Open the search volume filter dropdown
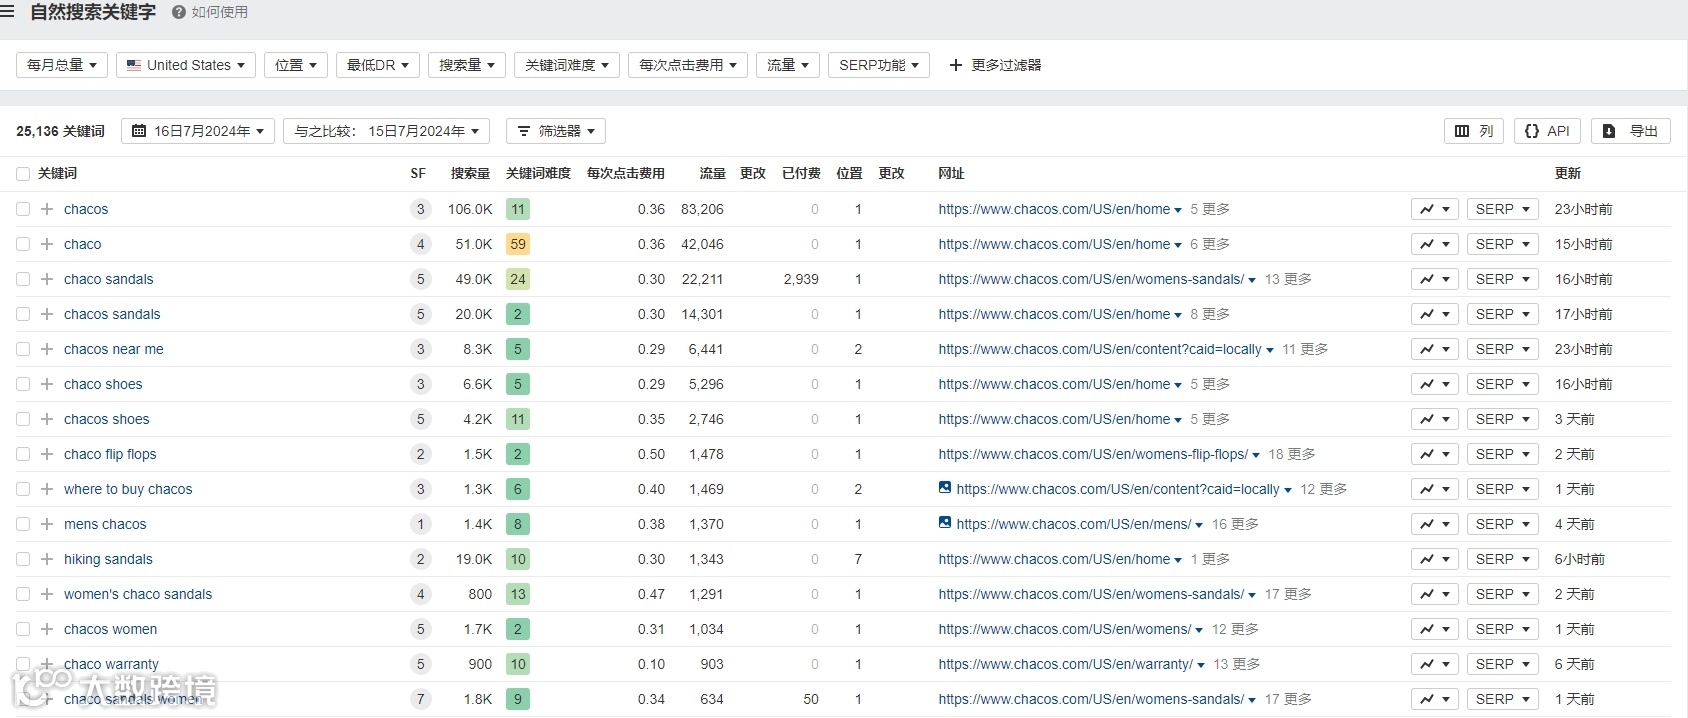The height and width of the screenshot is (718, 1688). pos(467,65)
